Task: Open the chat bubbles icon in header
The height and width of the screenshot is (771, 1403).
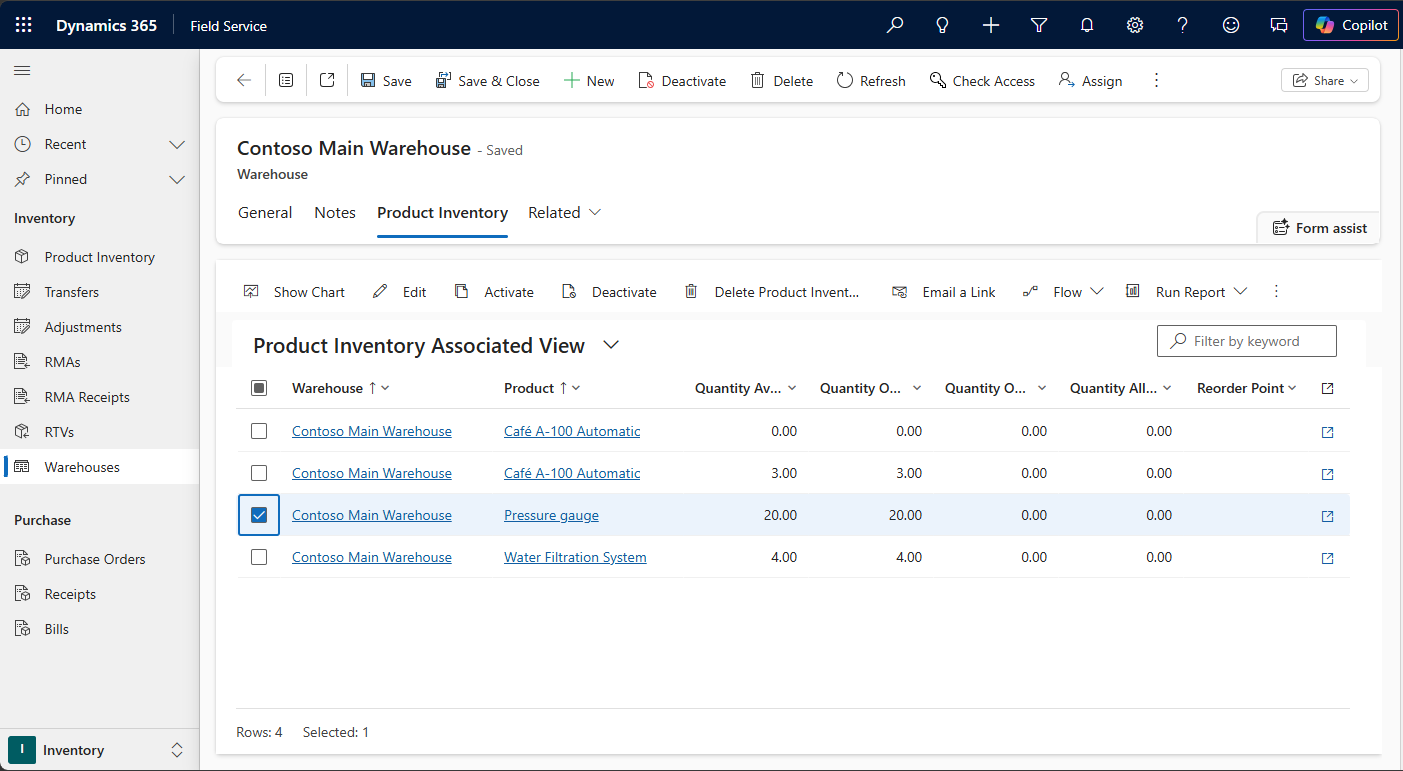Action: 1279,25
